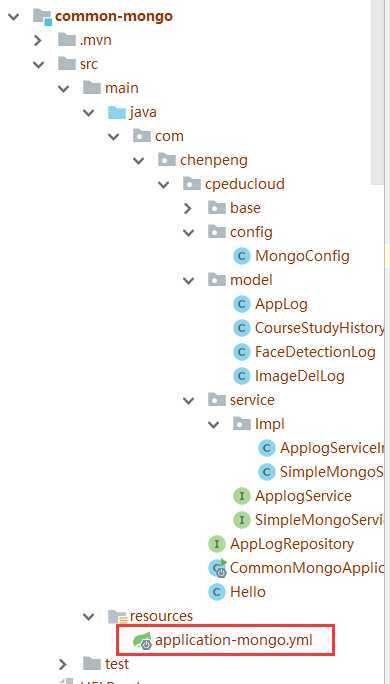
Task: Click the AppLogRepository interface icon
Action: (x=216, y=544)
